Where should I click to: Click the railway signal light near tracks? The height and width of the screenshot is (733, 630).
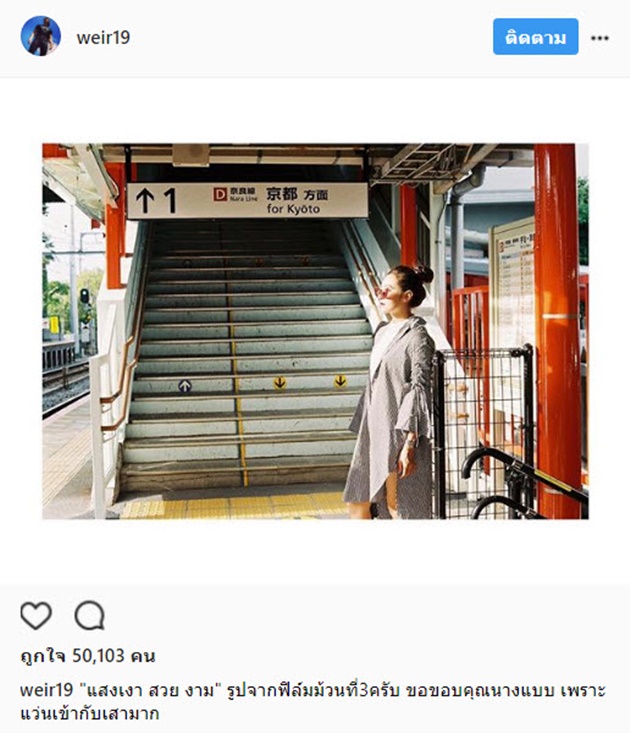coord(85,296)
